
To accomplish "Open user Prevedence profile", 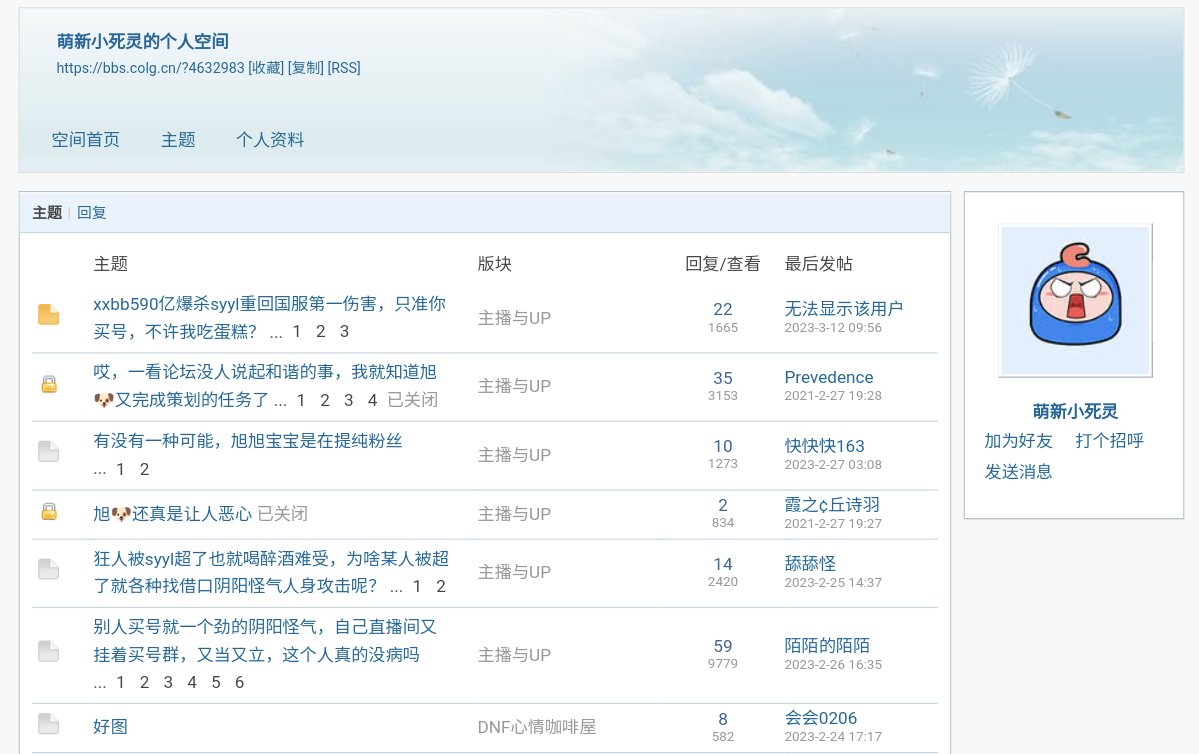I will tap(829, 377).
